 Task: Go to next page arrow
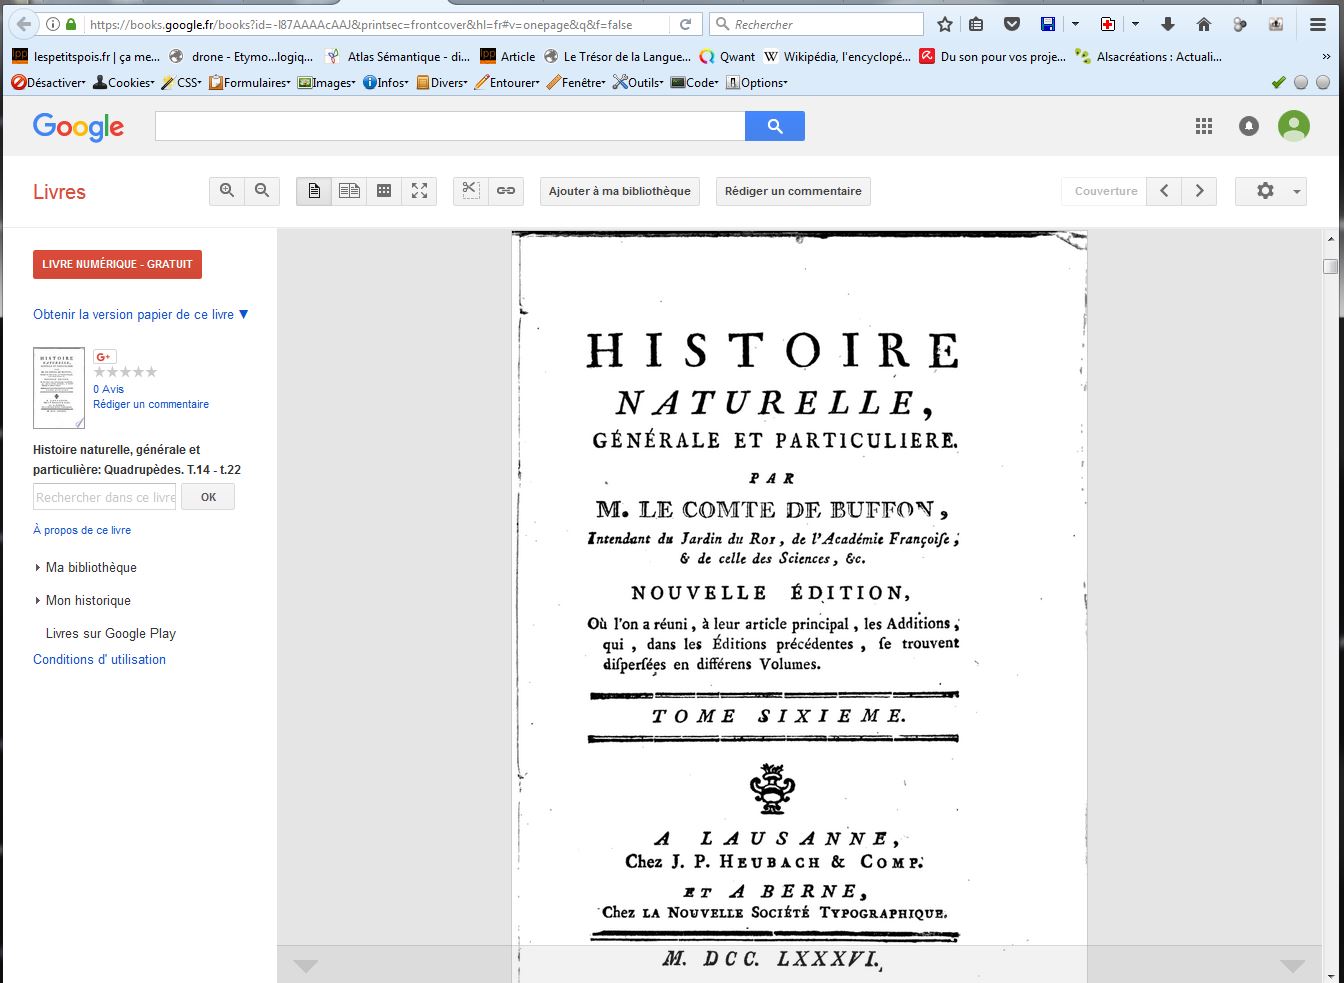pyautogui.click(x=1199, y=191)
